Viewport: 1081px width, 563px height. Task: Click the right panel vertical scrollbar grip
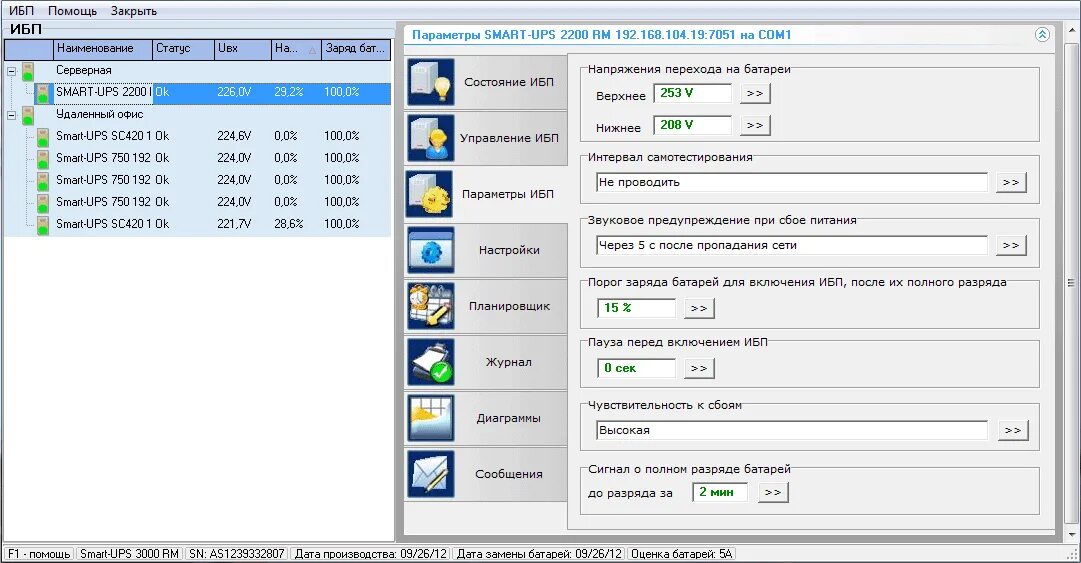tap(1071, 283)
